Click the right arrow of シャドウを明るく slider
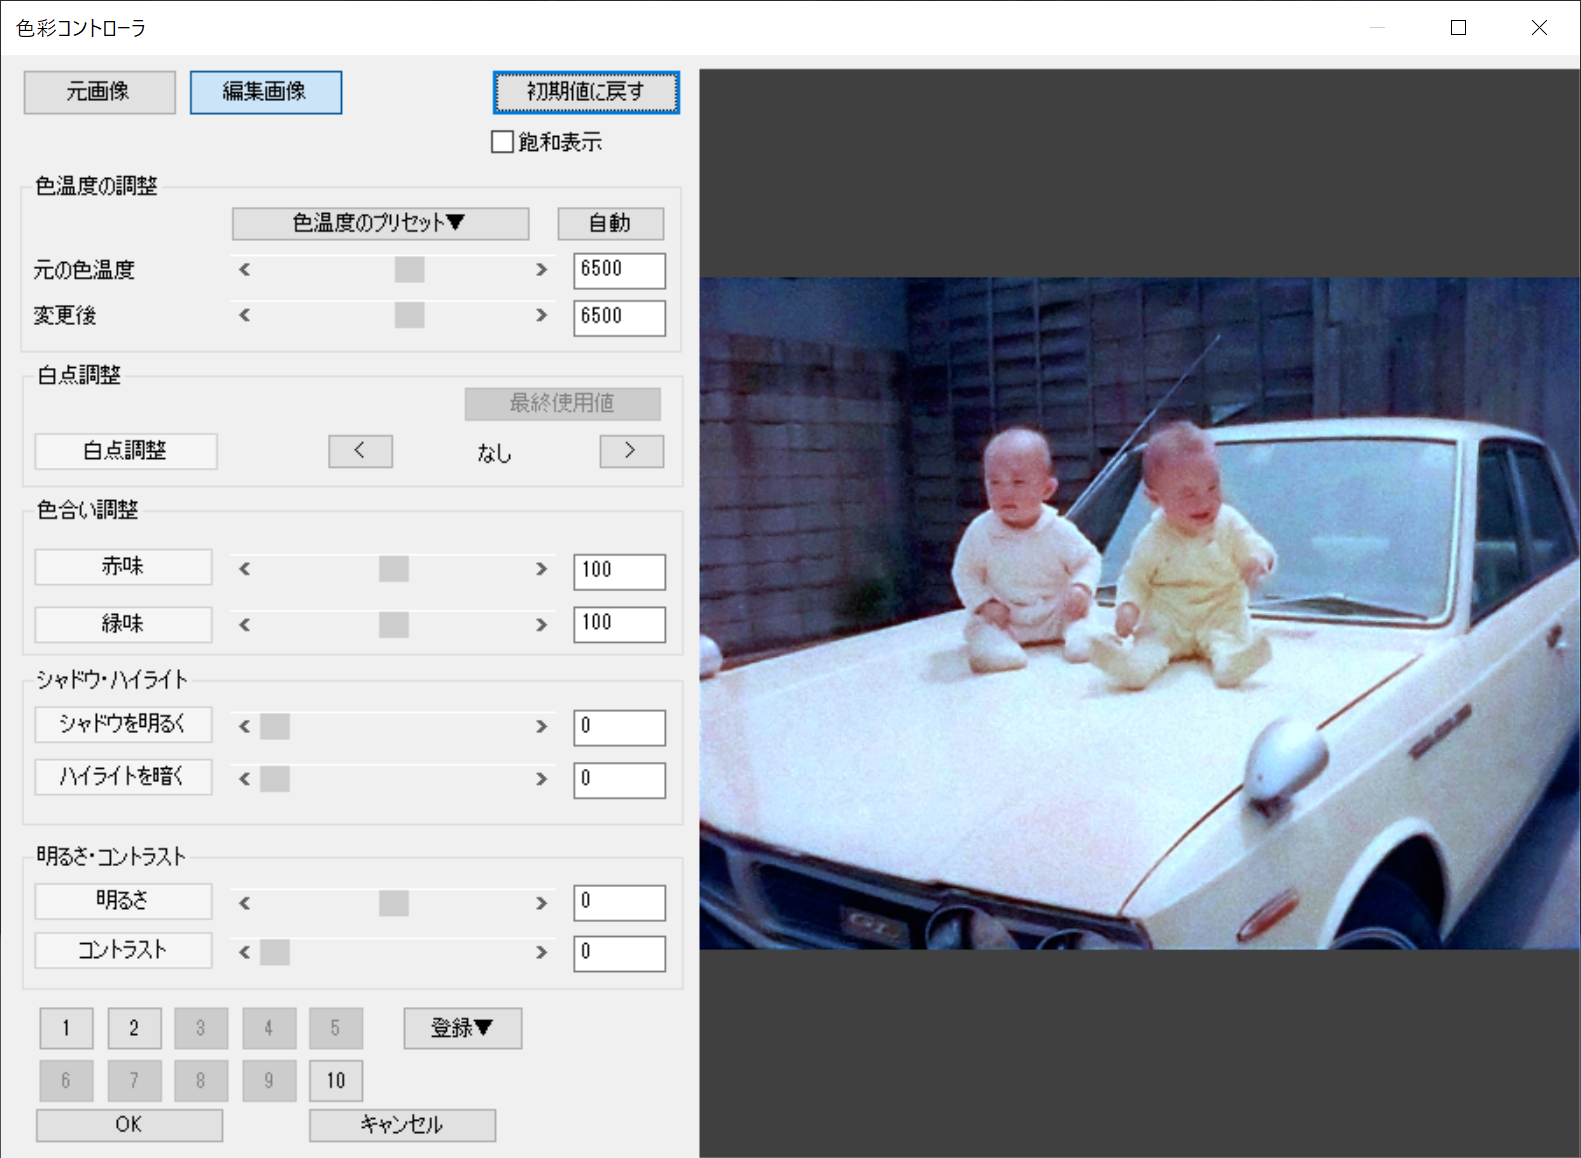 [541, 726]
